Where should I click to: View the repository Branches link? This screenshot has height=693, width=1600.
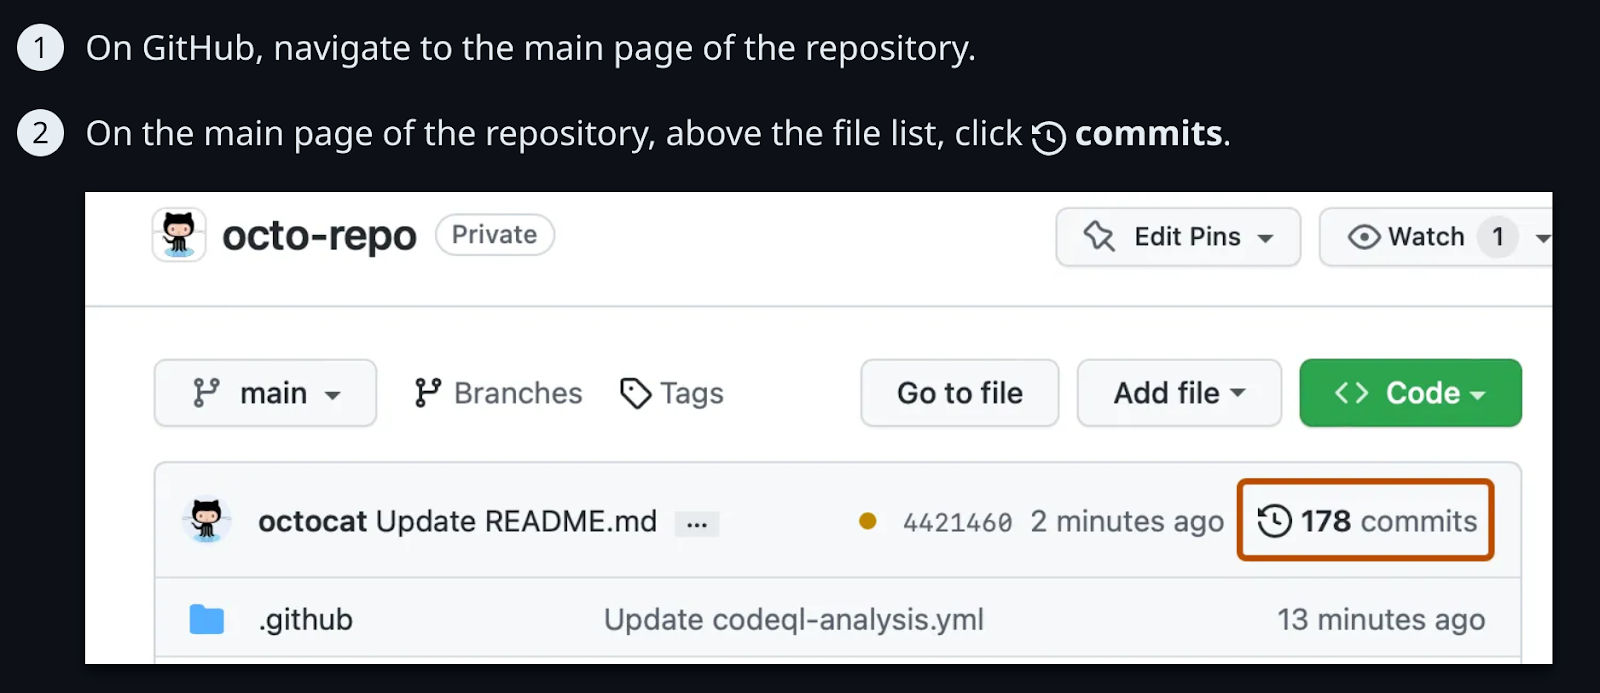[x=498, y=393]
